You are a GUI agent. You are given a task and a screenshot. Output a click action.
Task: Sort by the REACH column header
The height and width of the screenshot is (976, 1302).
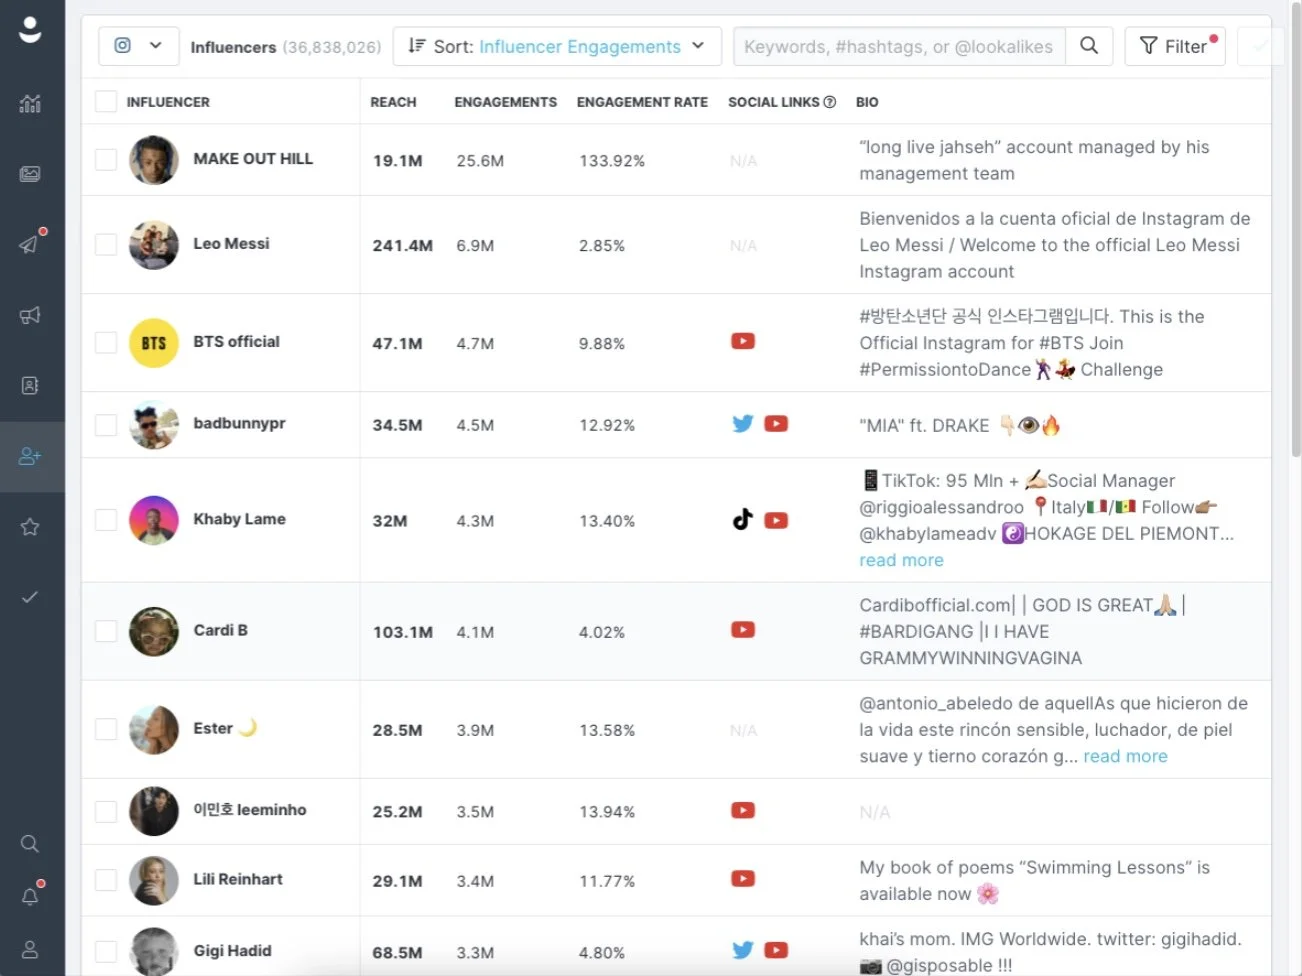[x=393, y=102]
